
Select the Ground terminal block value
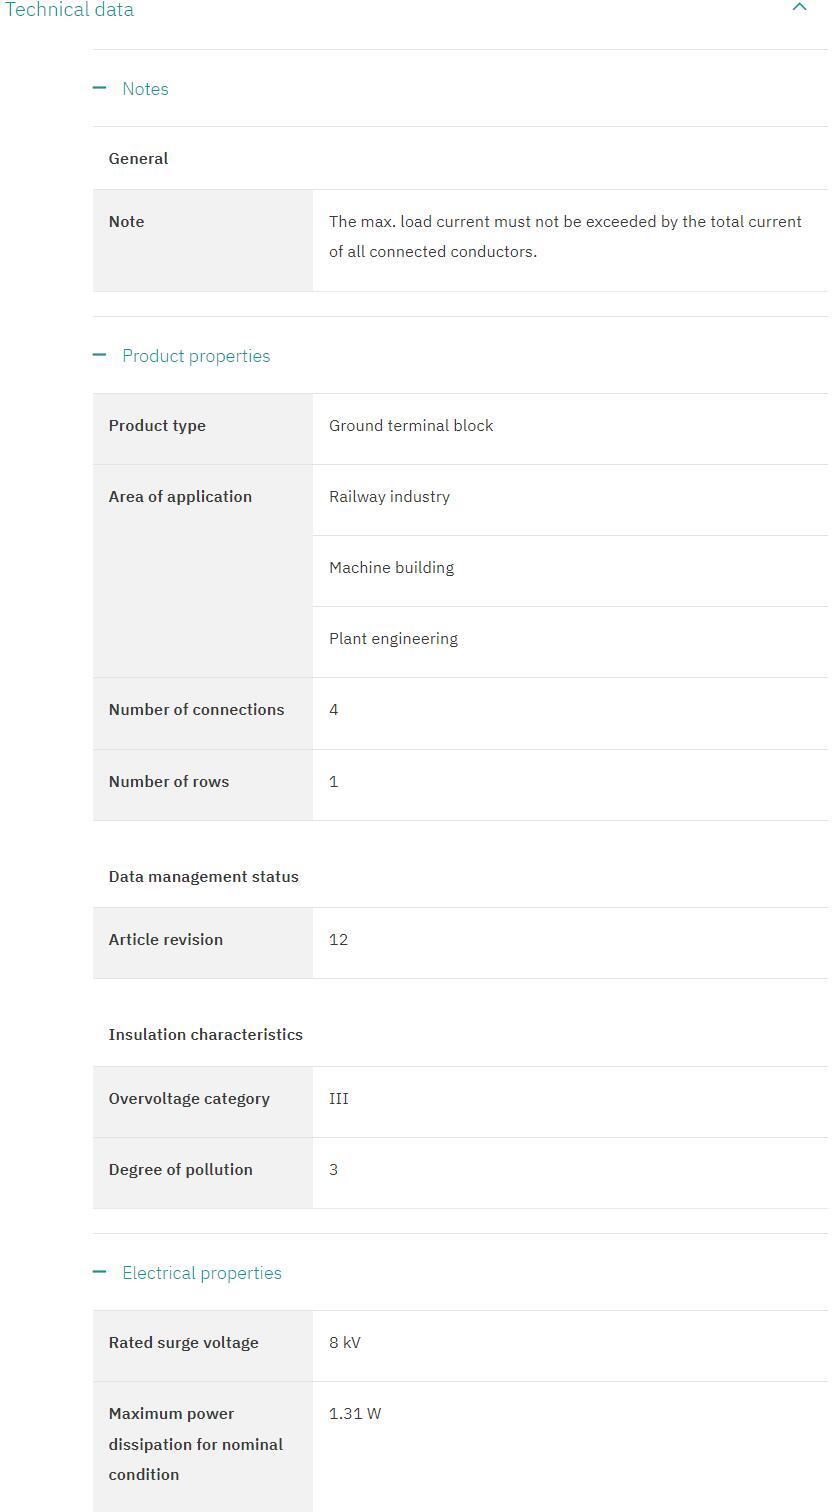(x=411, y=425)
